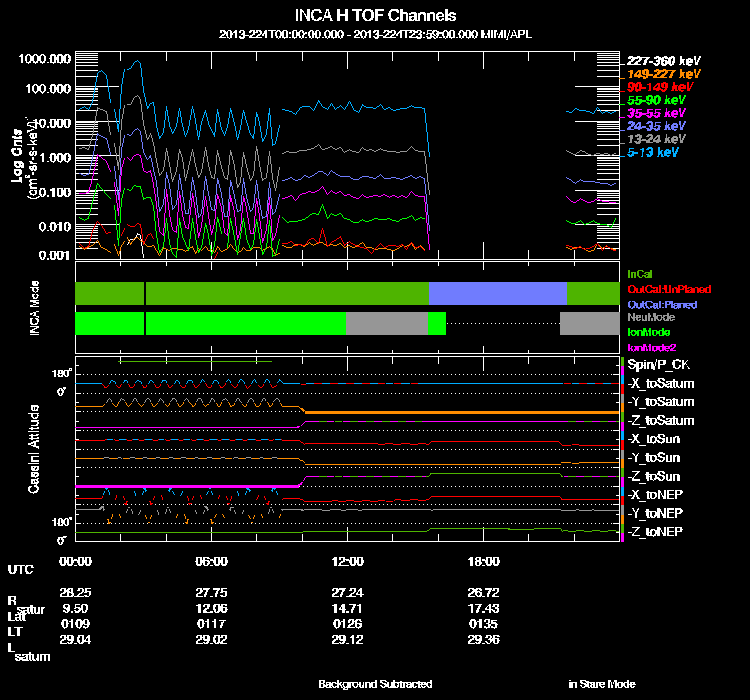This screenshot has height=700, width=750.
Task: Click the blue OutCal:Planed bar segment
Action: 498,293
